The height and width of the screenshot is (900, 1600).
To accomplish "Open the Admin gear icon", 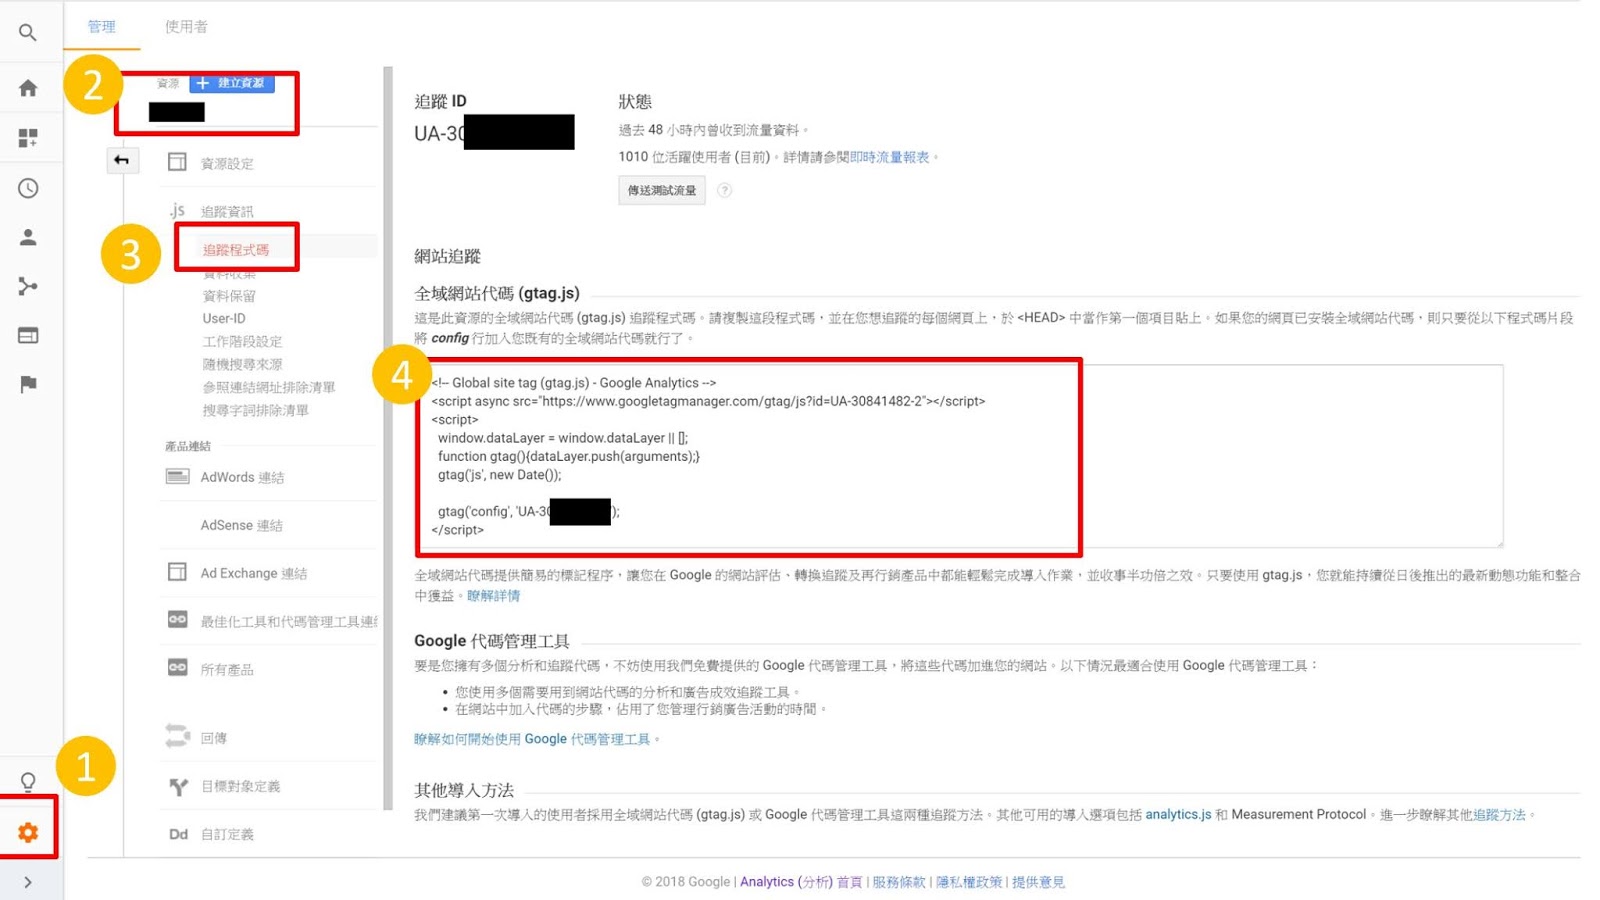I will coord(28,832).
